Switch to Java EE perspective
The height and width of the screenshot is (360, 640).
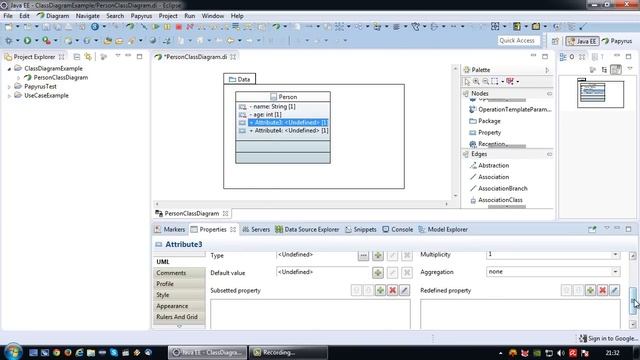coord(582,41)
